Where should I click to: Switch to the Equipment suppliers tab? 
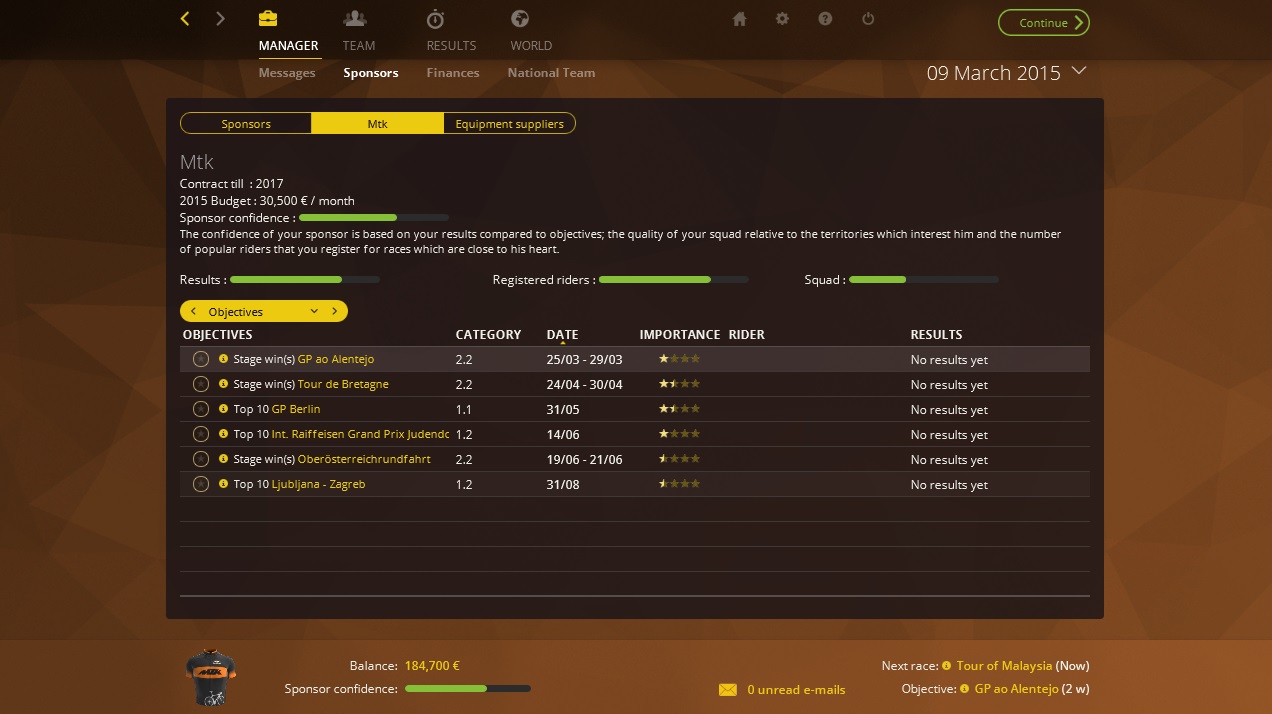tap(509, 124)
